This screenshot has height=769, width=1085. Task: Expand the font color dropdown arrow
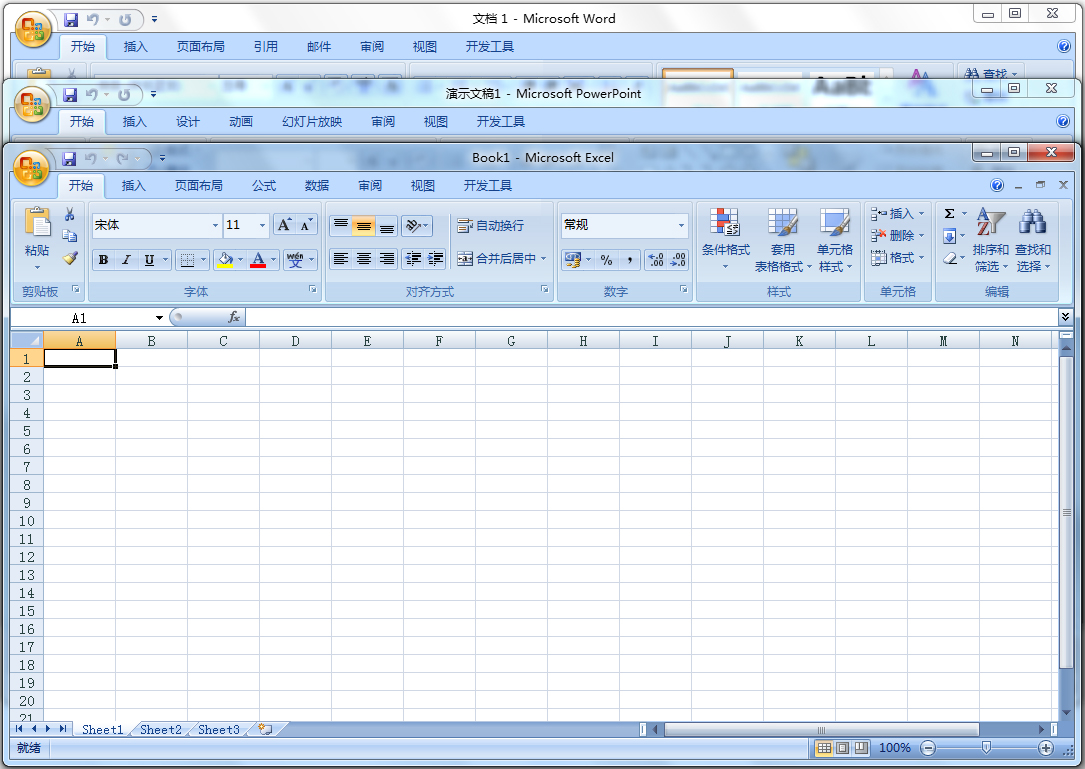[273, 260]
